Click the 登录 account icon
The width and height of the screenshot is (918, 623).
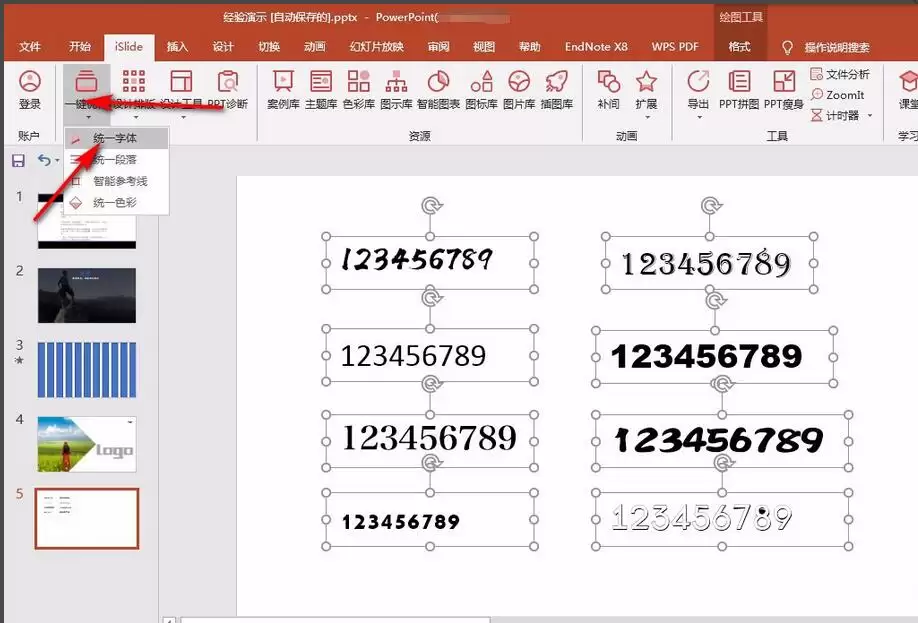[30, 88]
